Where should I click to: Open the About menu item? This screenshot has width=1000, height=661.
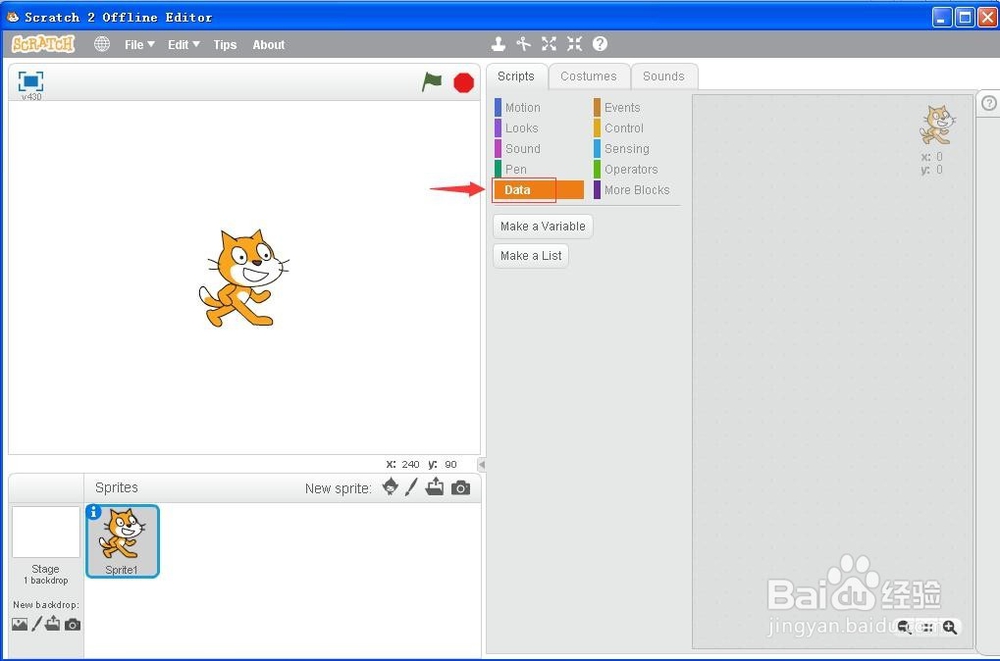tap(268, 45)
